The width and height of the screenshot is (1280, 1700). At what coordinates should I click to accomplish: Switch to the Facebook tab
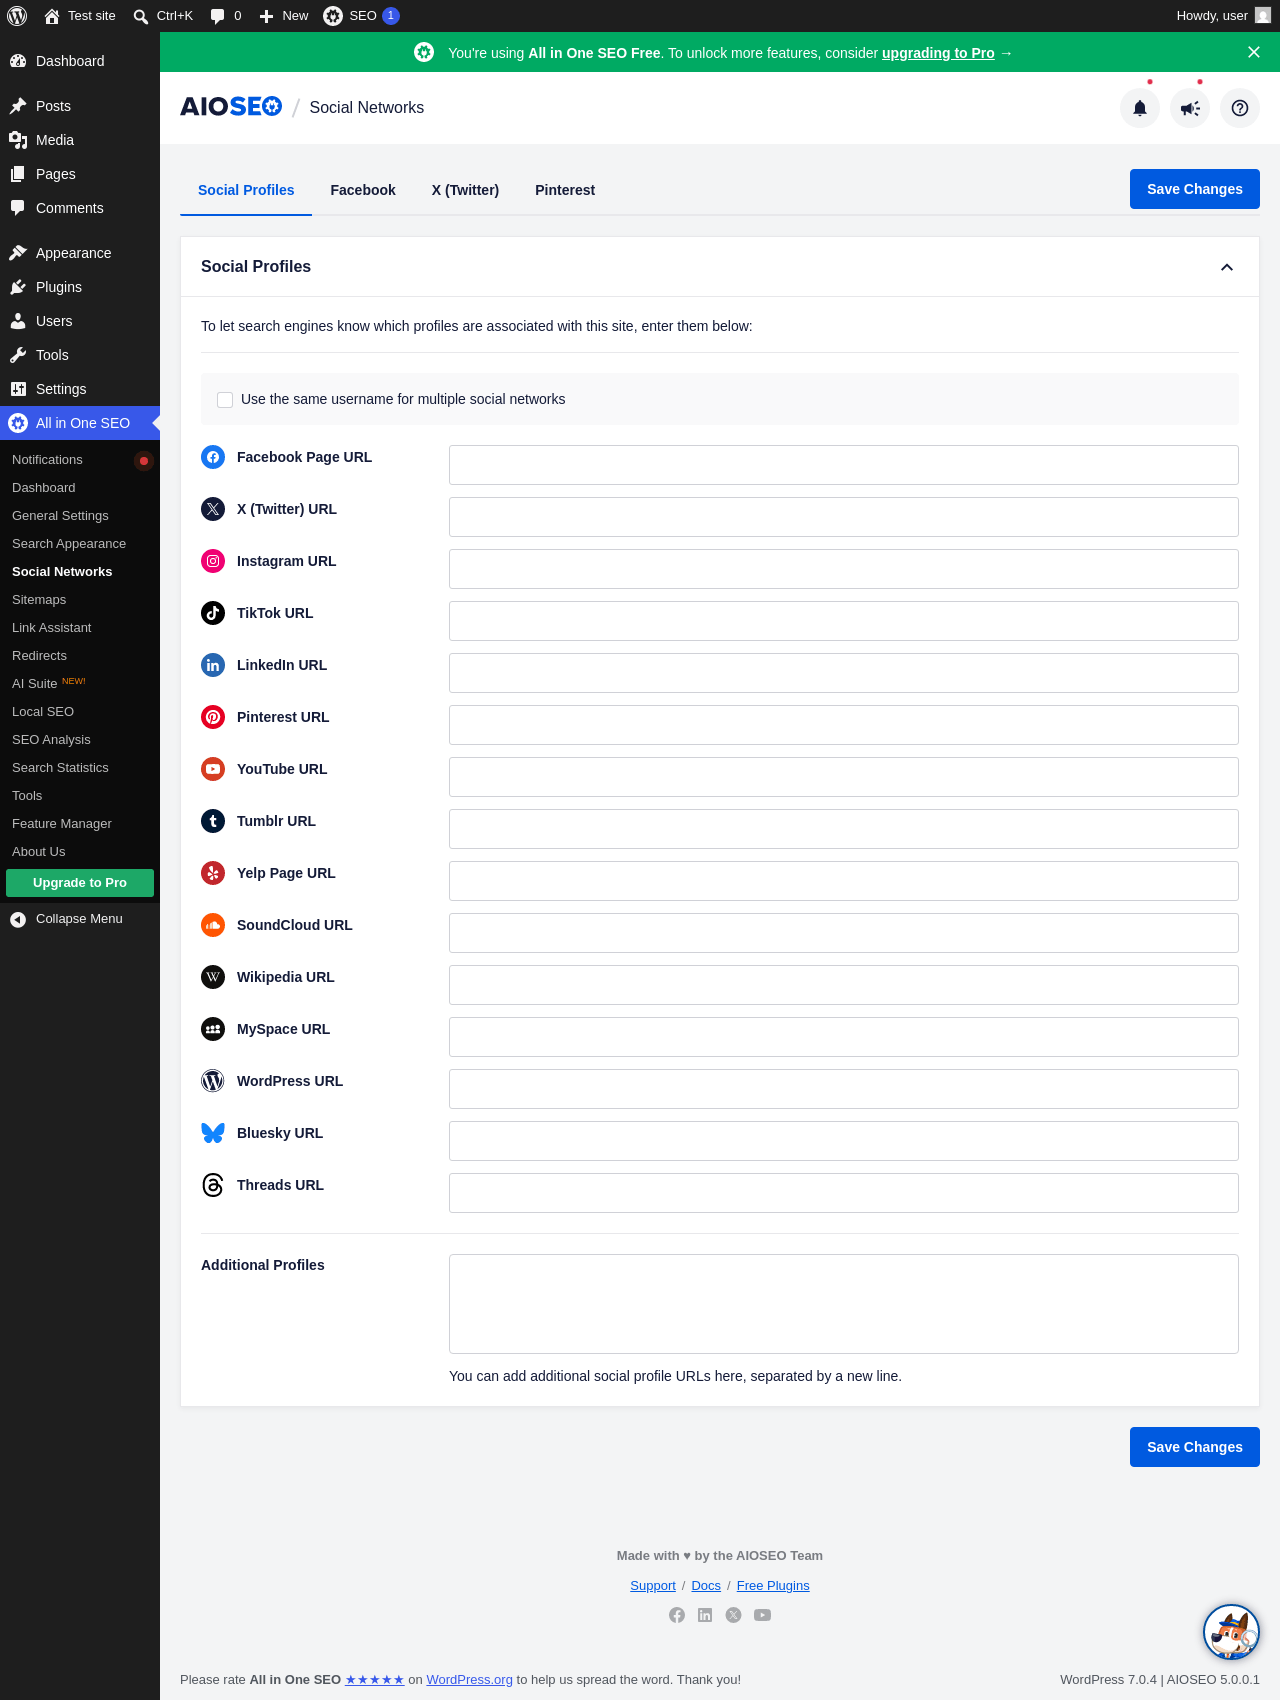tap(363, 190)
